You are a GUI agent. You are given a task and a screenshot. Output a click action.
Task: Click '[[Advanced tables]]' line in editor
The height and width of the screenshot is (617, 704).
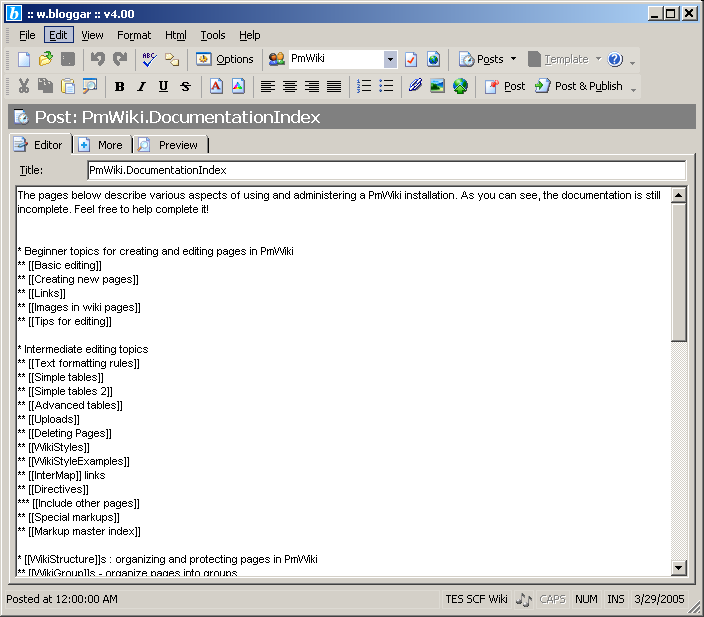(70, 405)
